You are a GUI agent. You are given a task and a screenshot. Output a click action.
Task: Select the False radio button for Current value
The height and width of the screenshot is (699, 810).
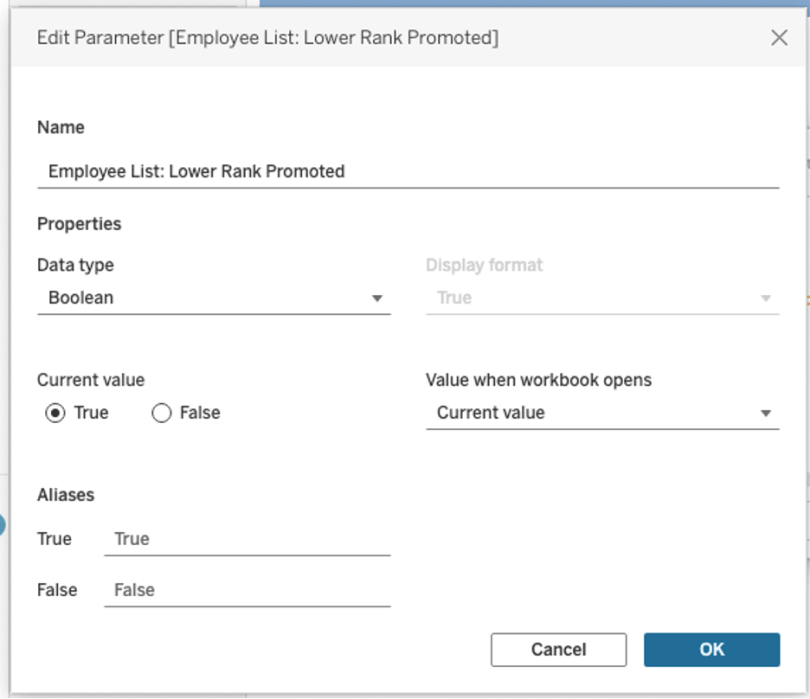coord(161,413)
